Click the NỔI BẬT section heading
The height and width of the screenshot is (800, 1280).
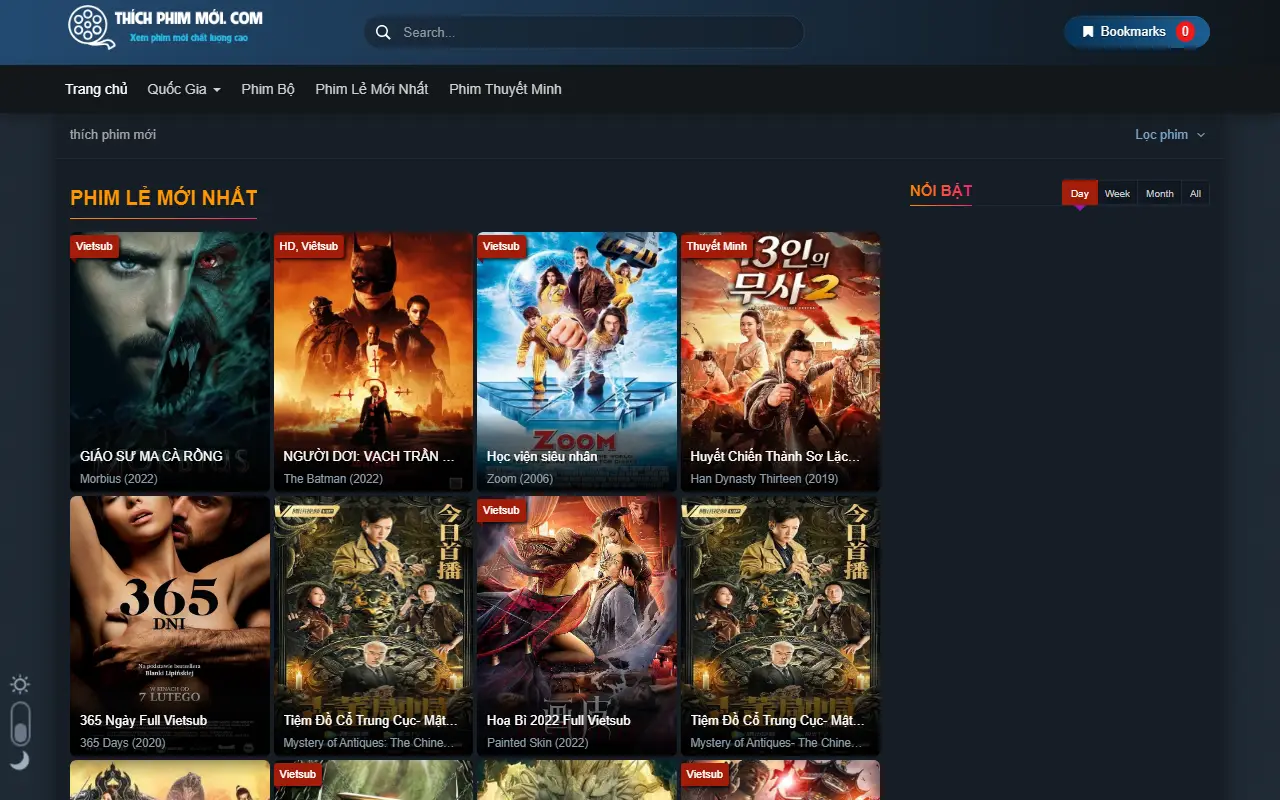click(941, 191)
